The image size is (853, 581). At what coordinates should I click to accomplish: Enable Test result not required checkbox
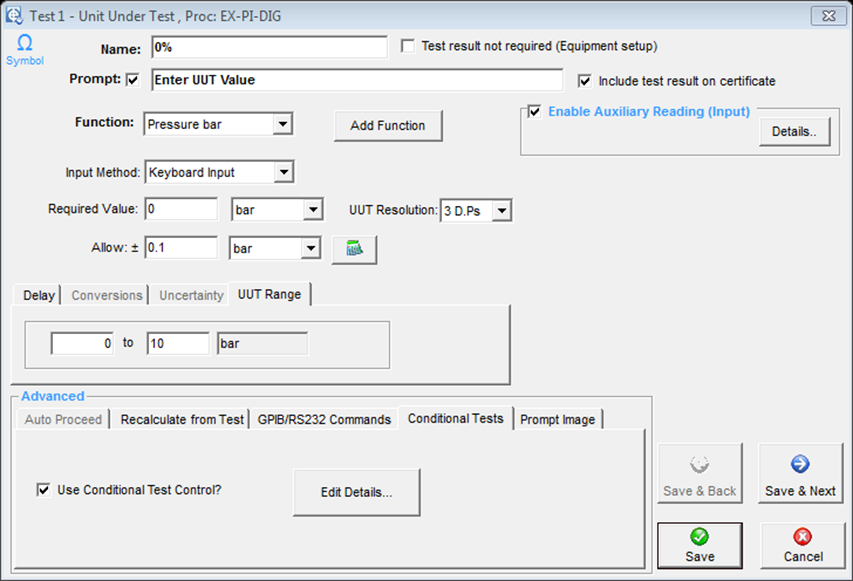point(407,46)
